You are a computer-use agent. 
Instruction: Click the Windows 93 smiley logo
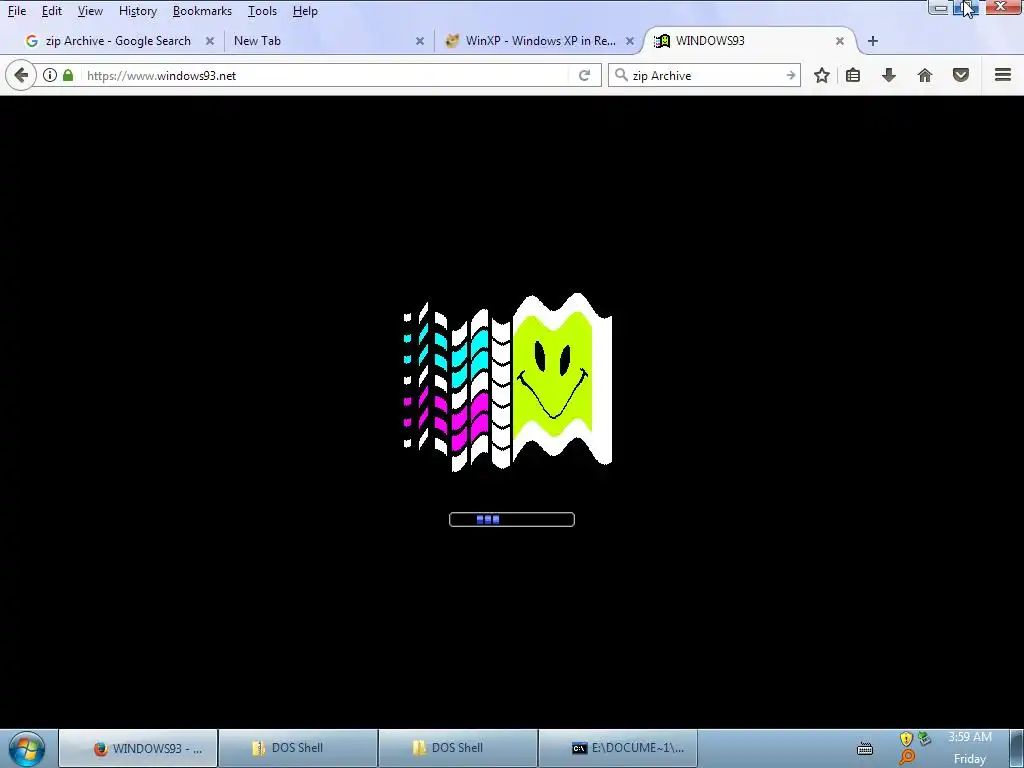(508, 382)
